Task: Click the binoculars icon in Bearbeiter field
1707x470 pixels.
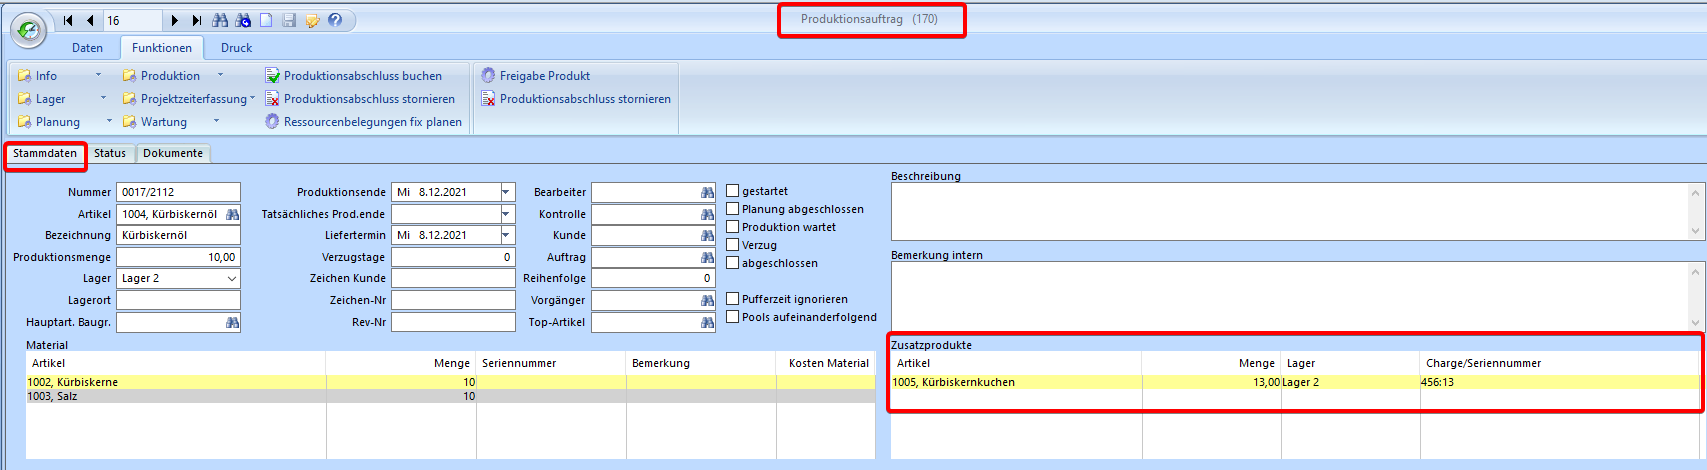Action: coord(708,192)
